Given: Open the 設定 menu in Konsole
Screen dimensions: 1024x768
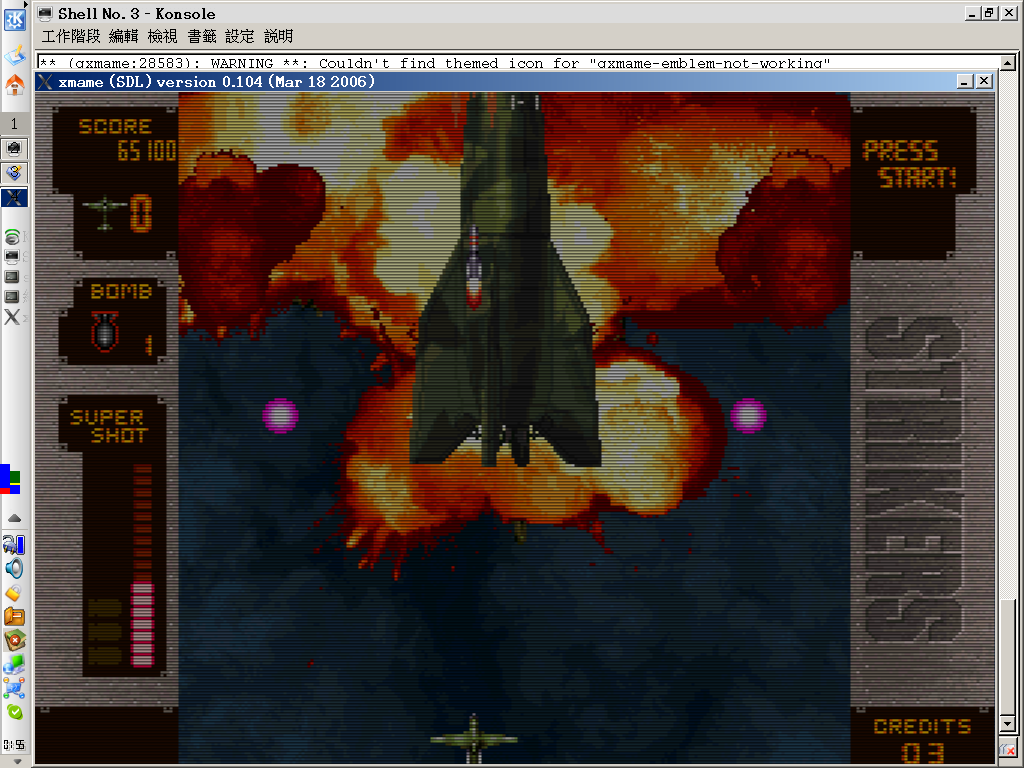Looking at the screenshot, I should pos(239,37).
